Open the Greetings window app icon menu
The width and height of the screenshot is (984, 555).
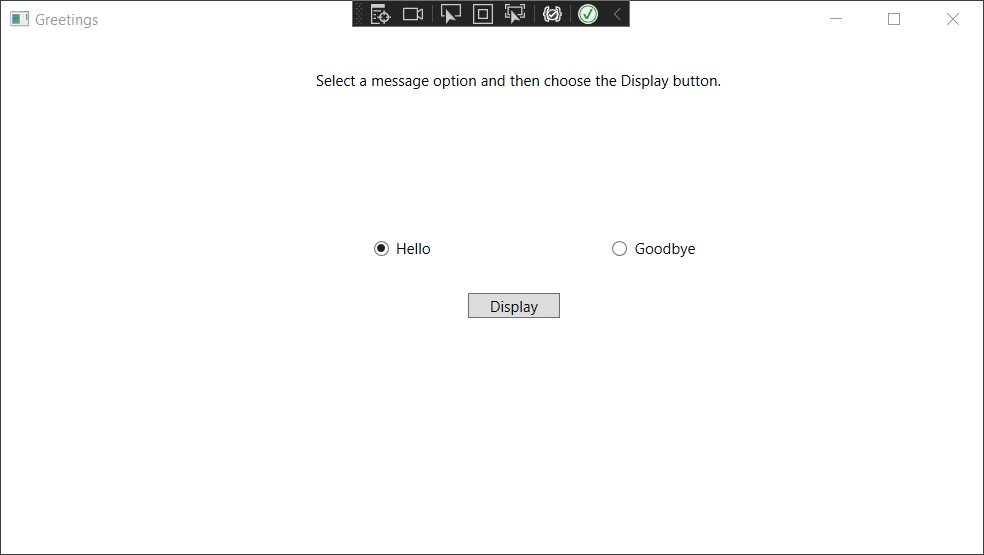pyautogui.click(x=19, y=19)
